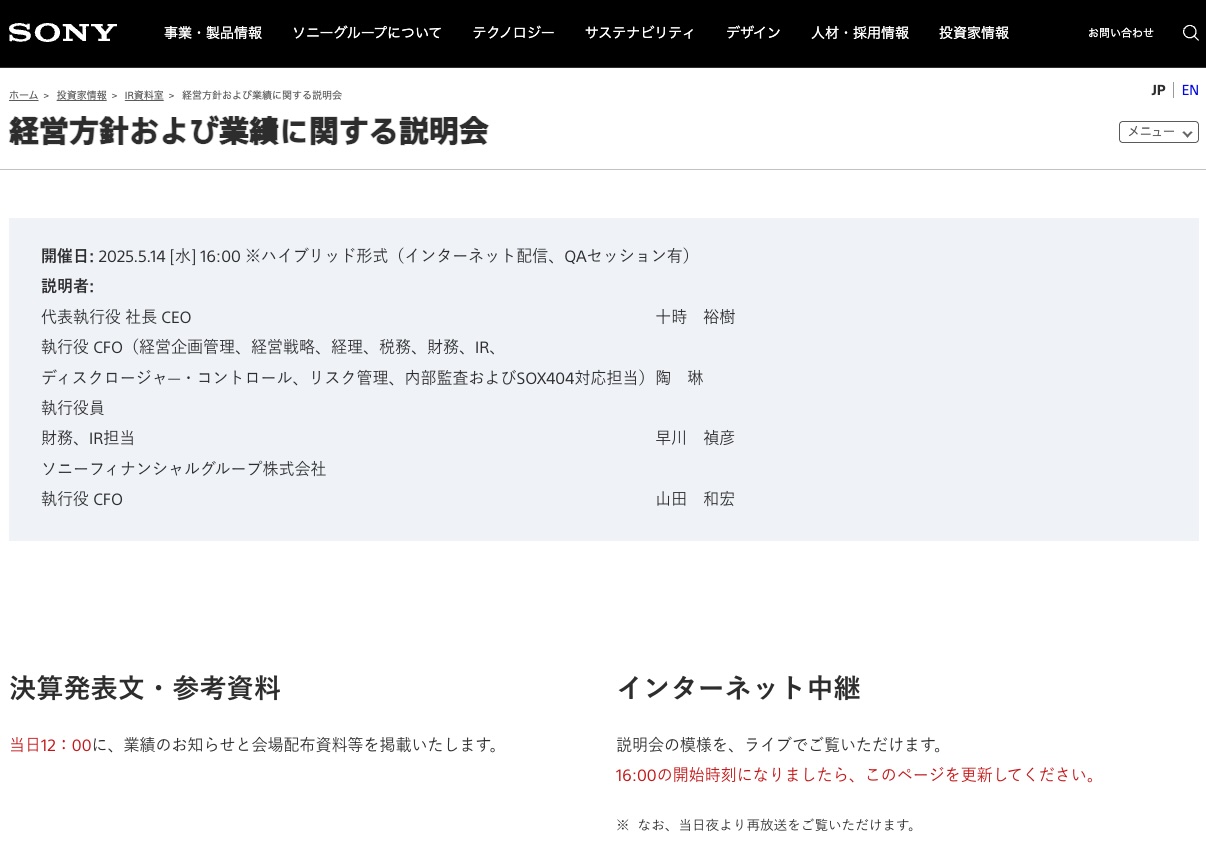Click お問い合わせ link
Viewport: 1206px width, 846px height.
pyautogui.click(x=1121, y=33)
